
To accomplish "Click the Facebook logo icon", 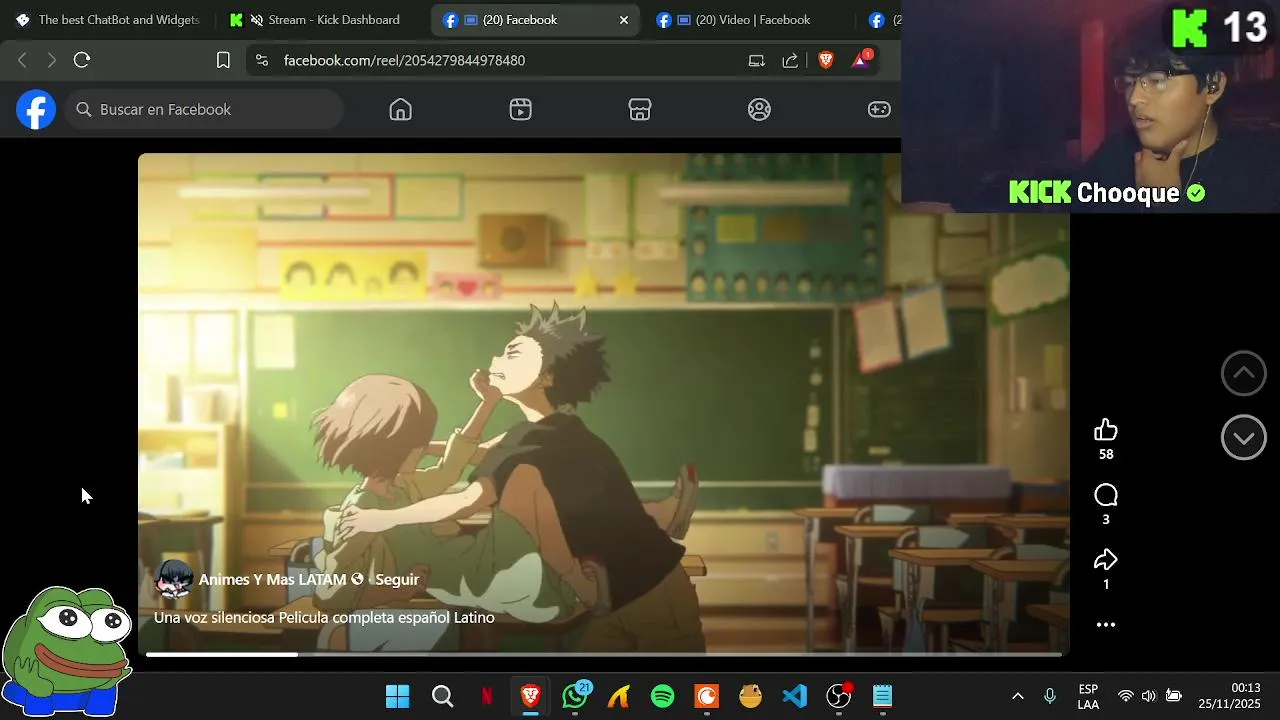I will pos(35,109).
